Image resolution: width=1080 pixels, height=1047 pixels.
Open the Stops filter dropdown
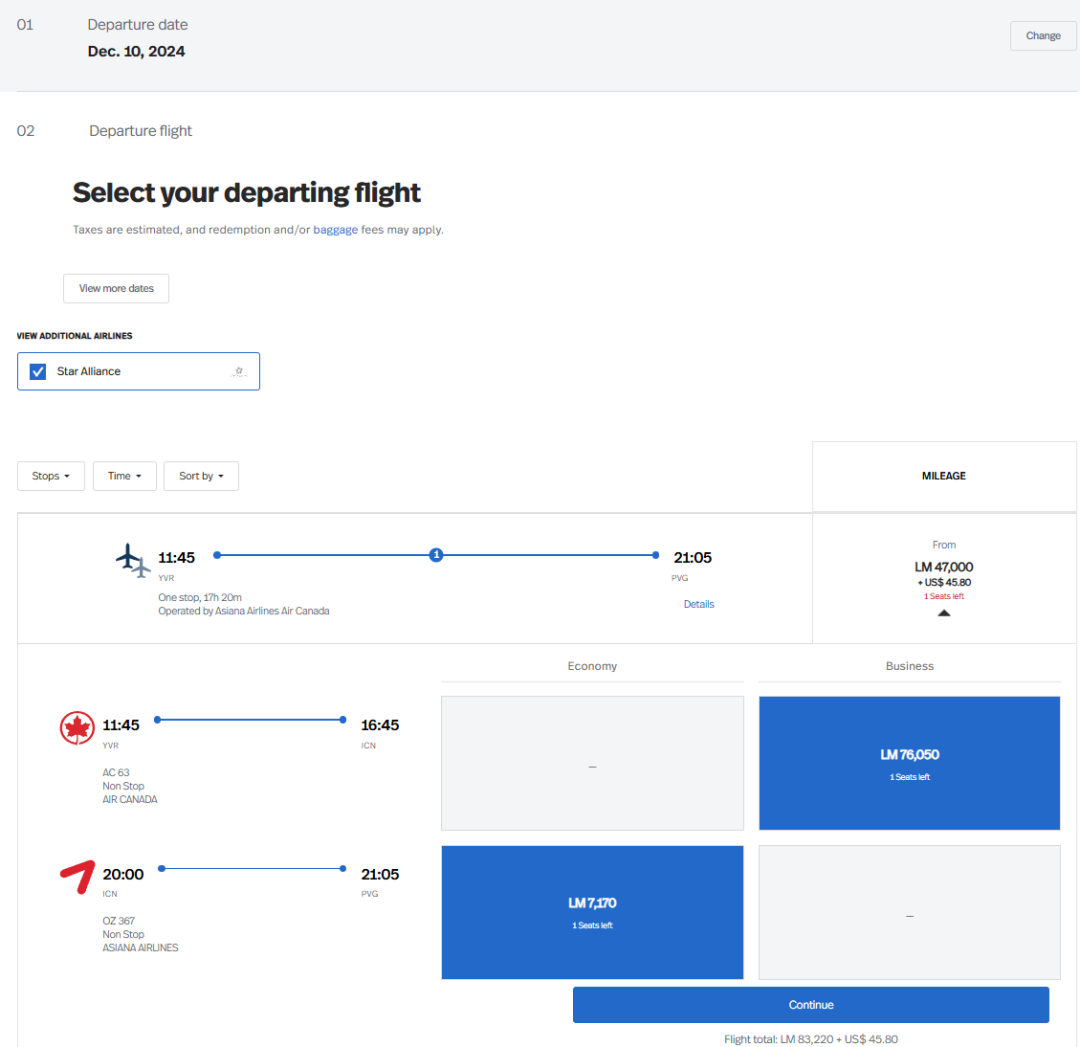click(x=51, y=476)
